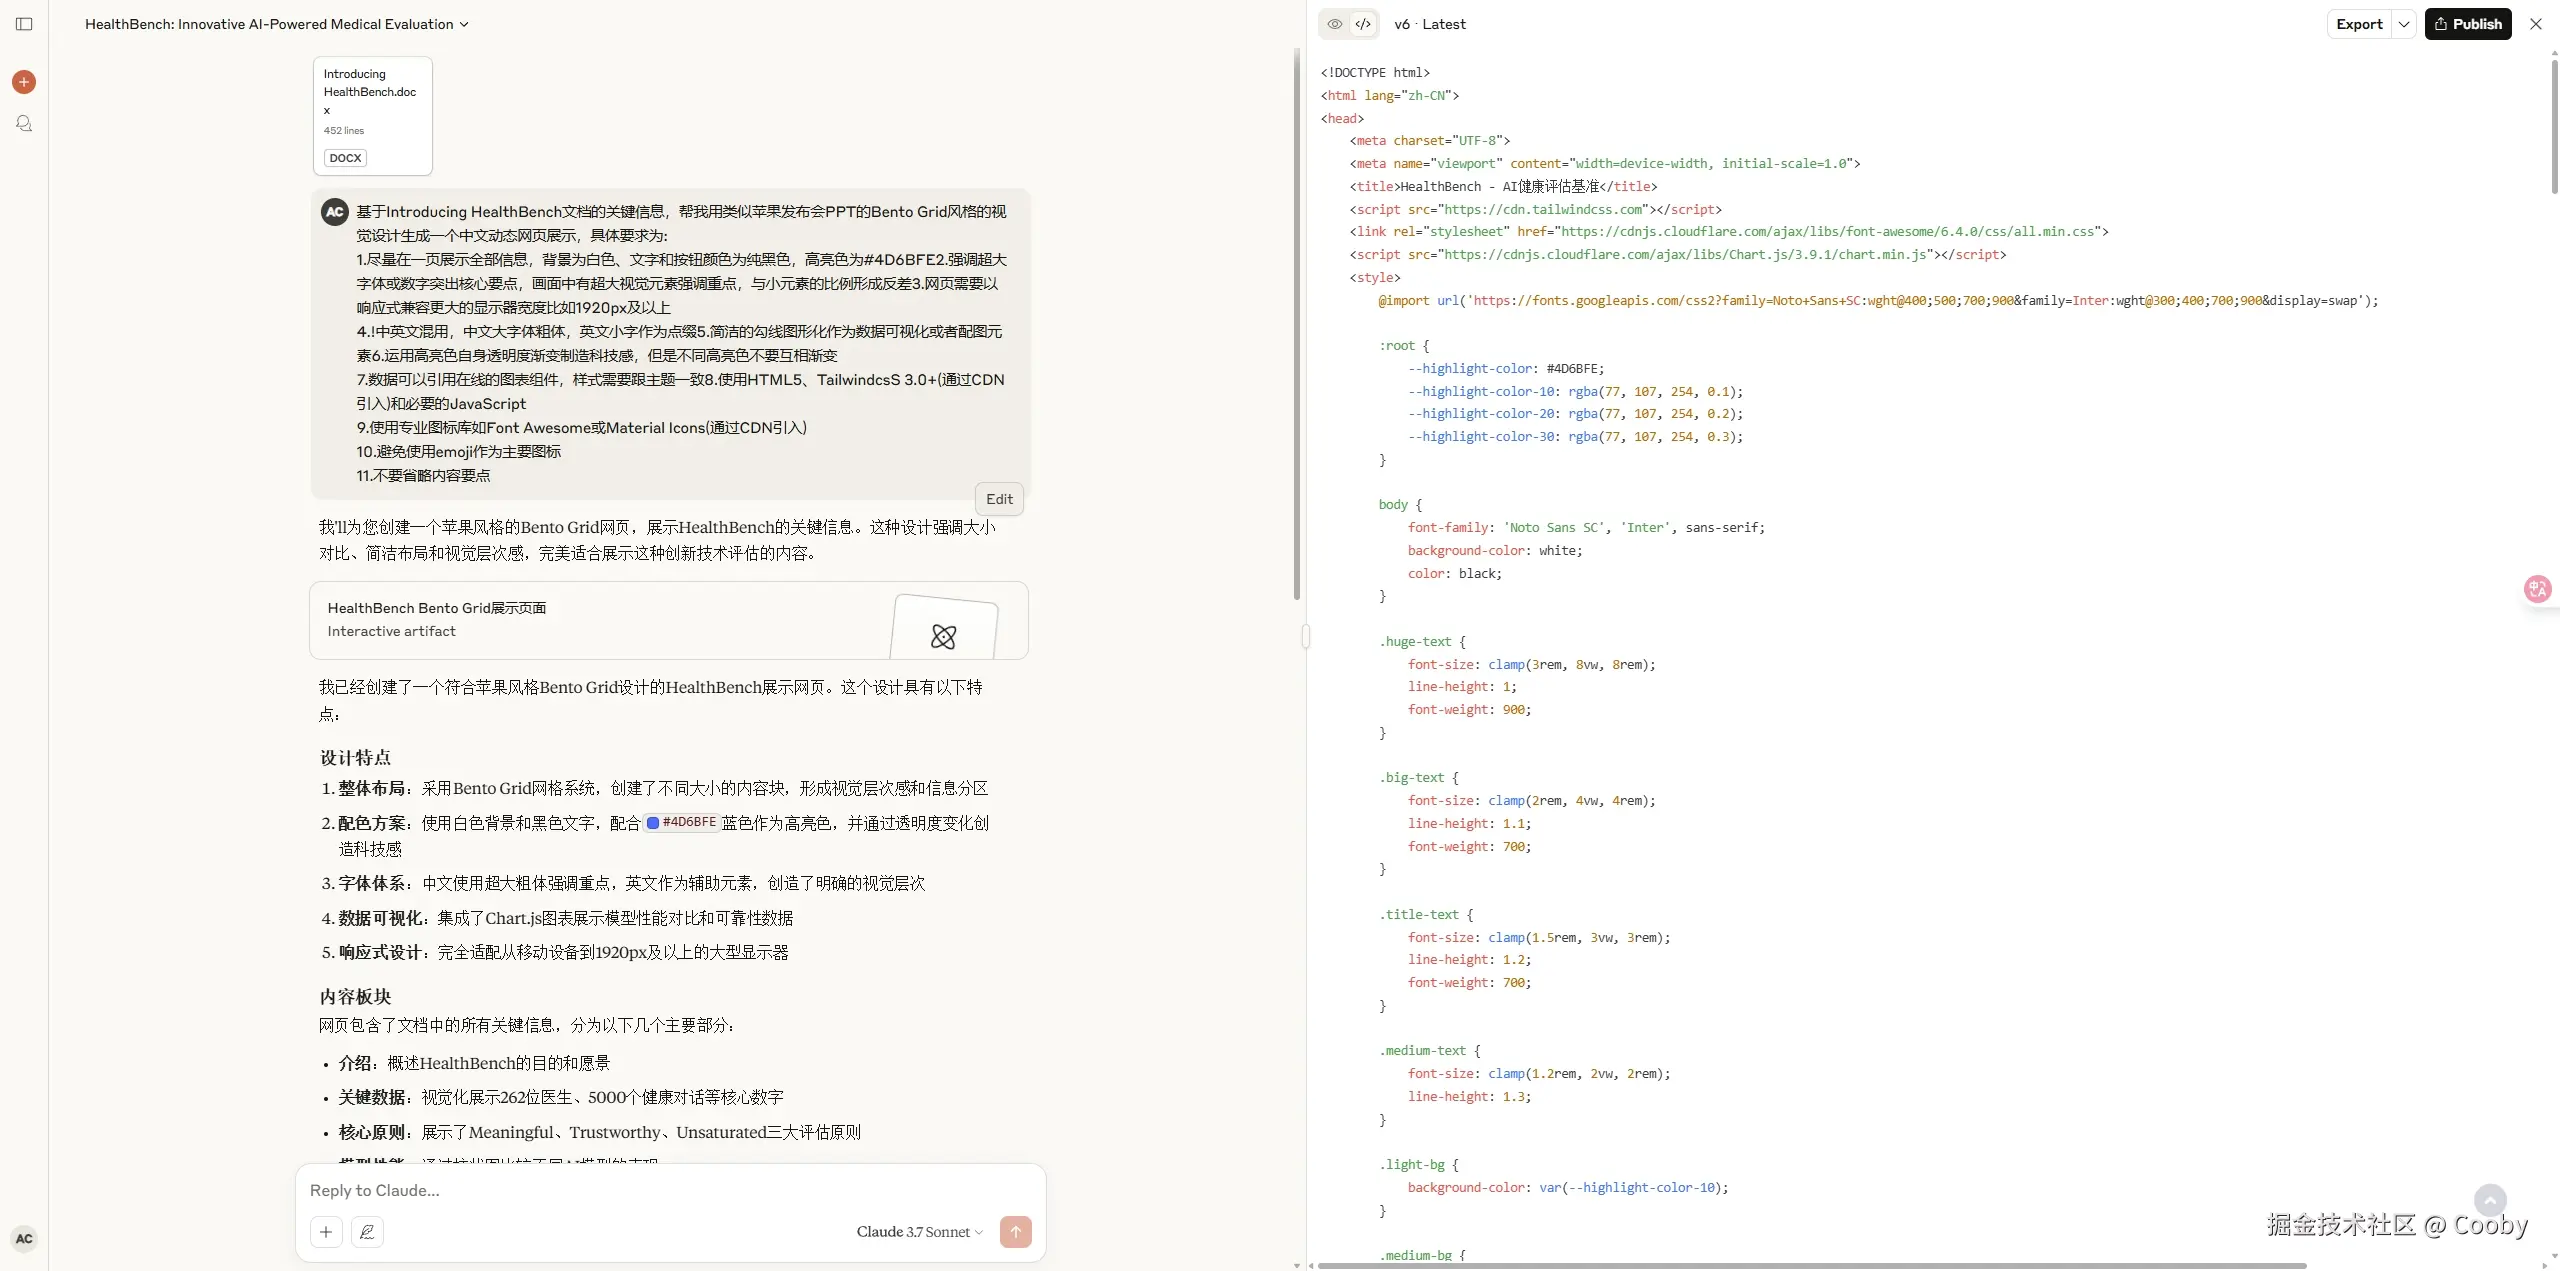The image size is (2560, 1271).
Task: Open the Claude 3.7 Sonnet model selector
Action: click(x=918, y=1232)
